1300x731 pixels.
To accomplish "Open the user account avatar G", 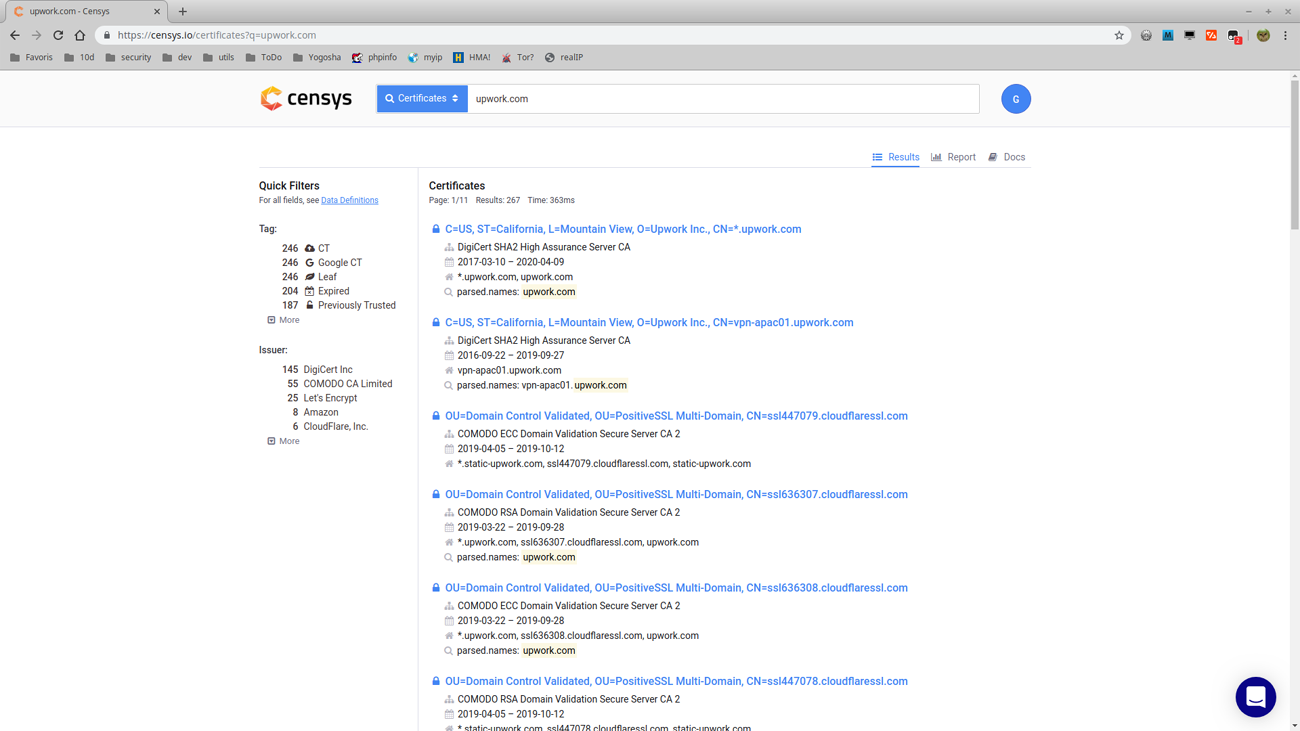I will (x=1016, y=99).
